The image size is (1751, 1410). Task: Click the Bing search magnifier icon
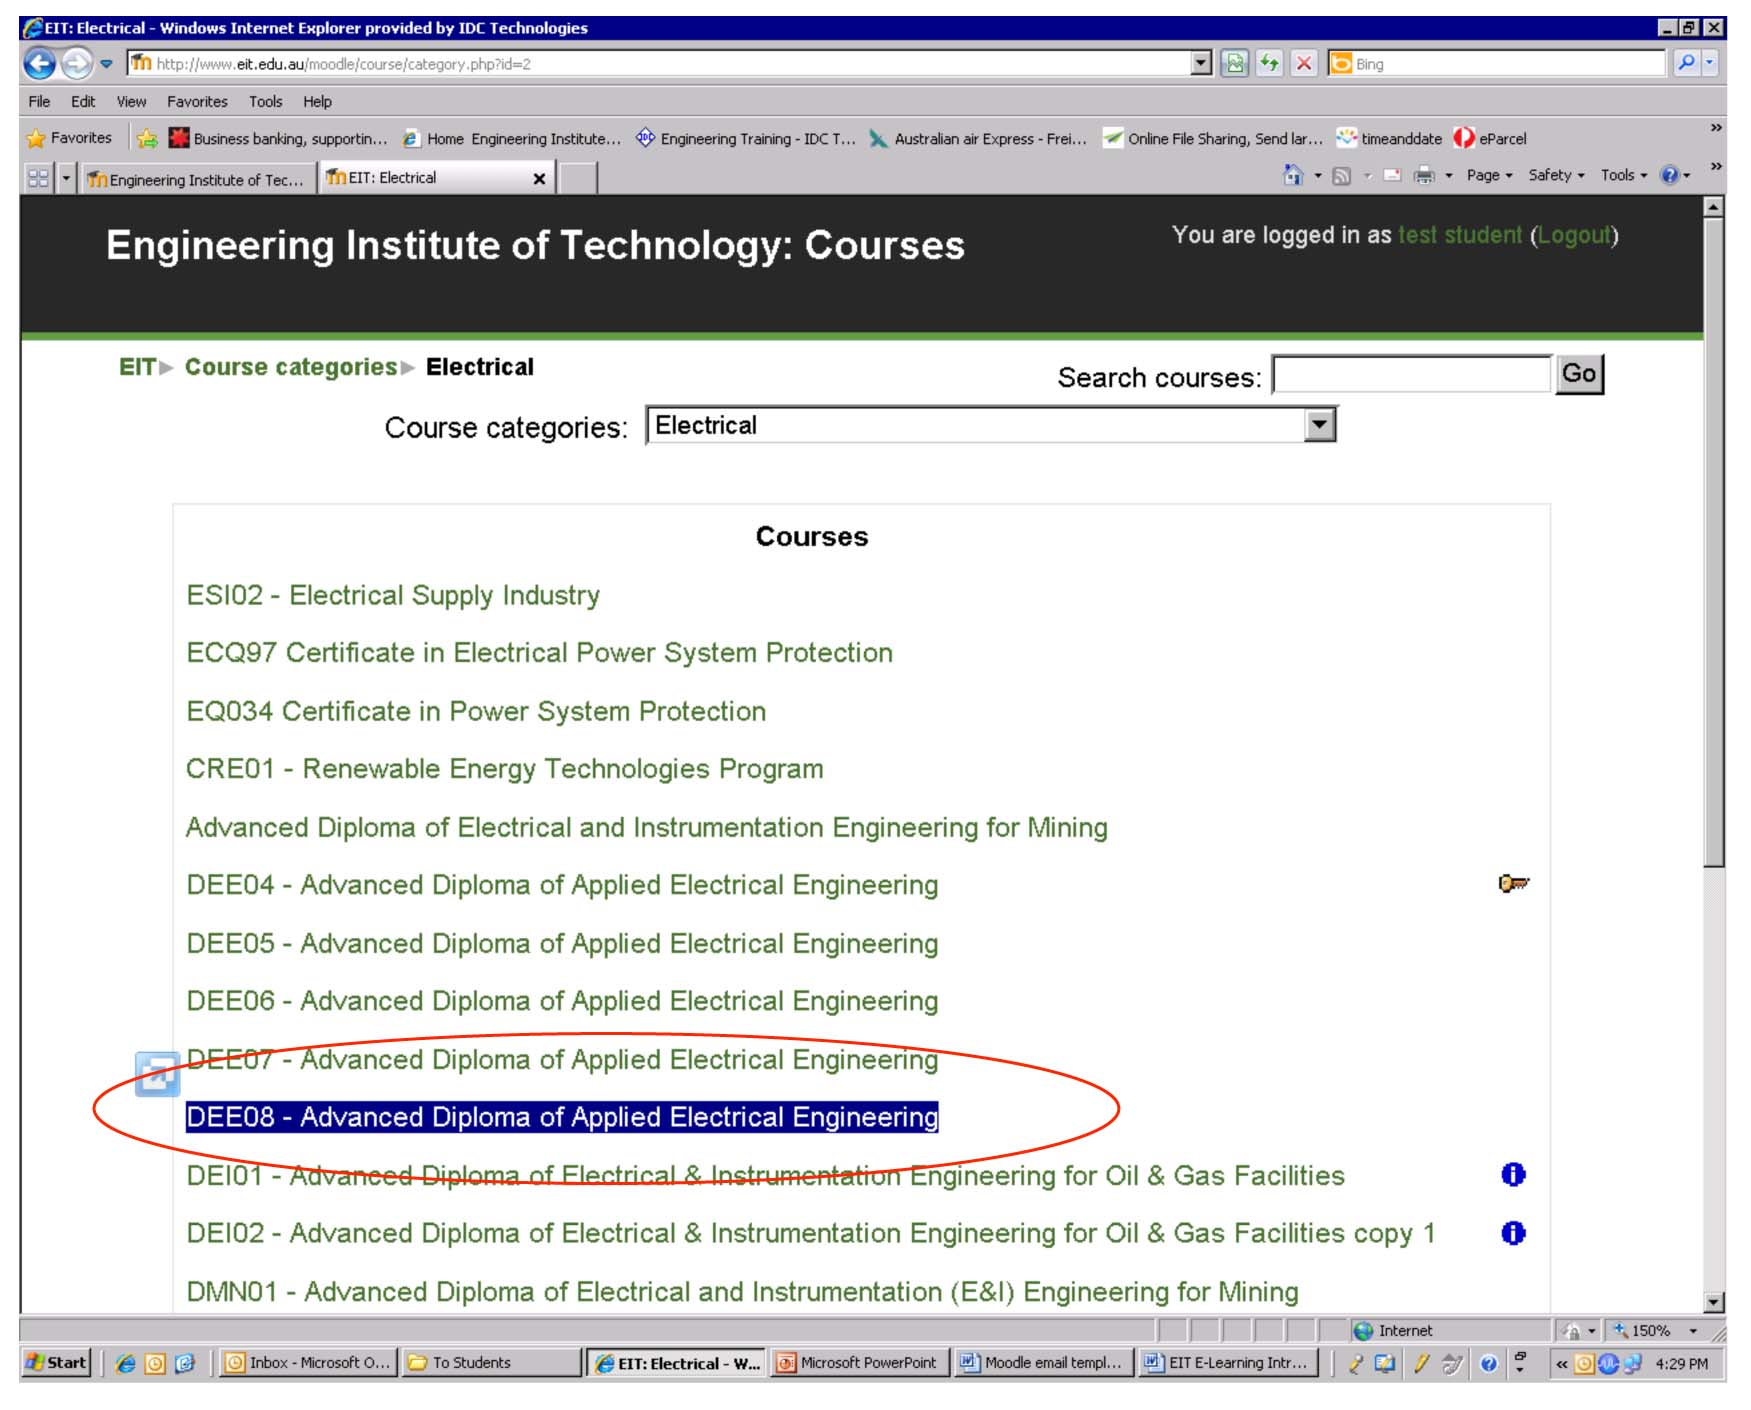[1686, 63]
